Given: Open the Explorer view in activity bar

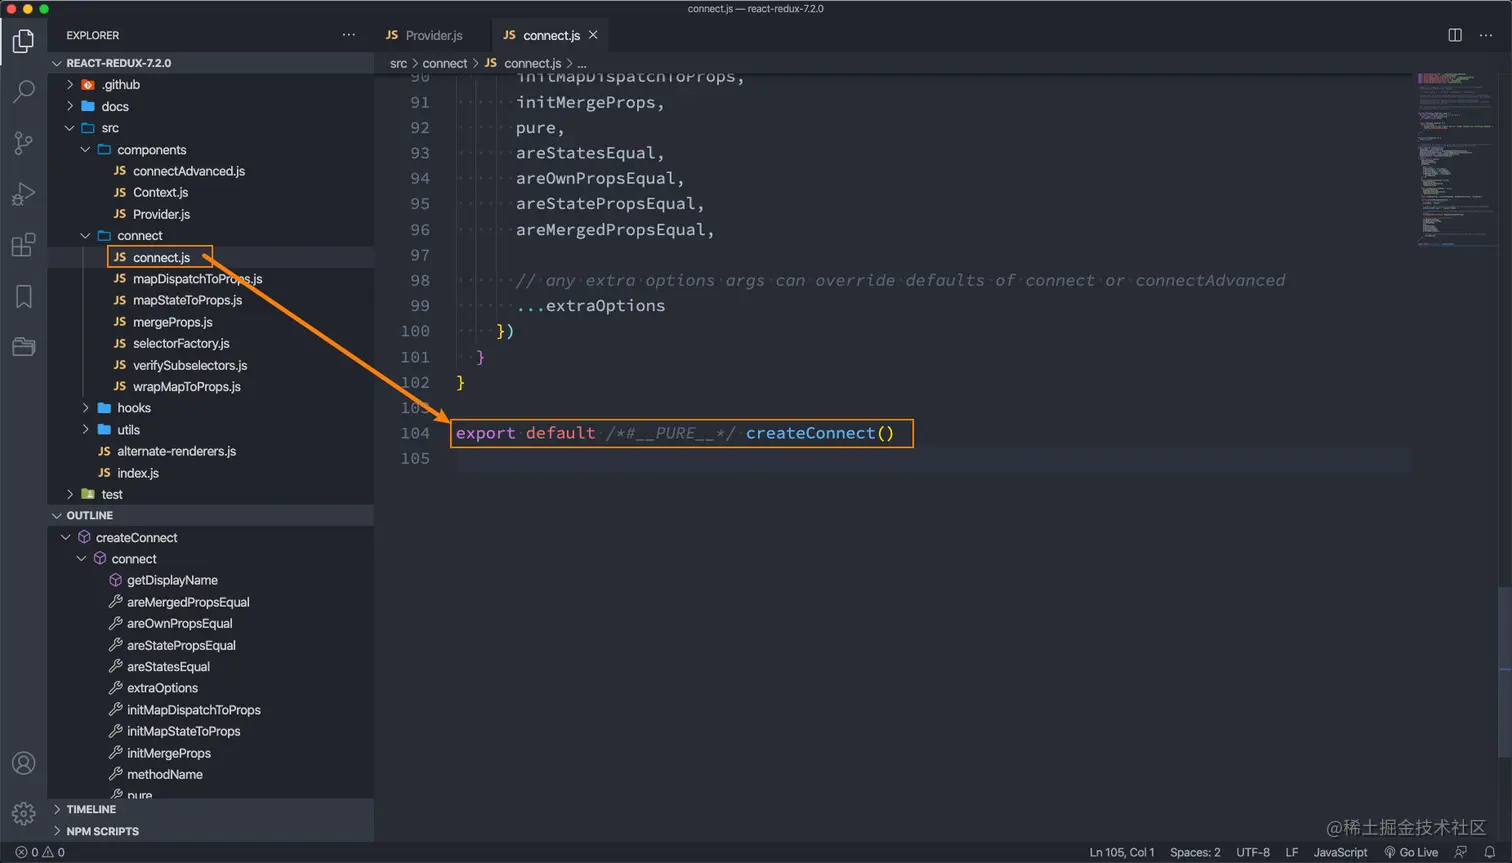Looking at the screenshot, I should pos(23,41).
